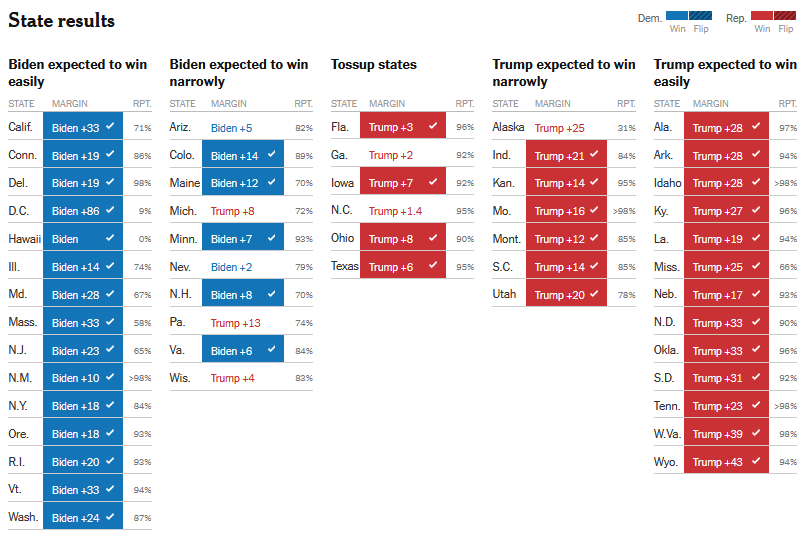Click the solid red Rep. Win legend swatch
The image size is (809, 536).
(x=762, y=15)
